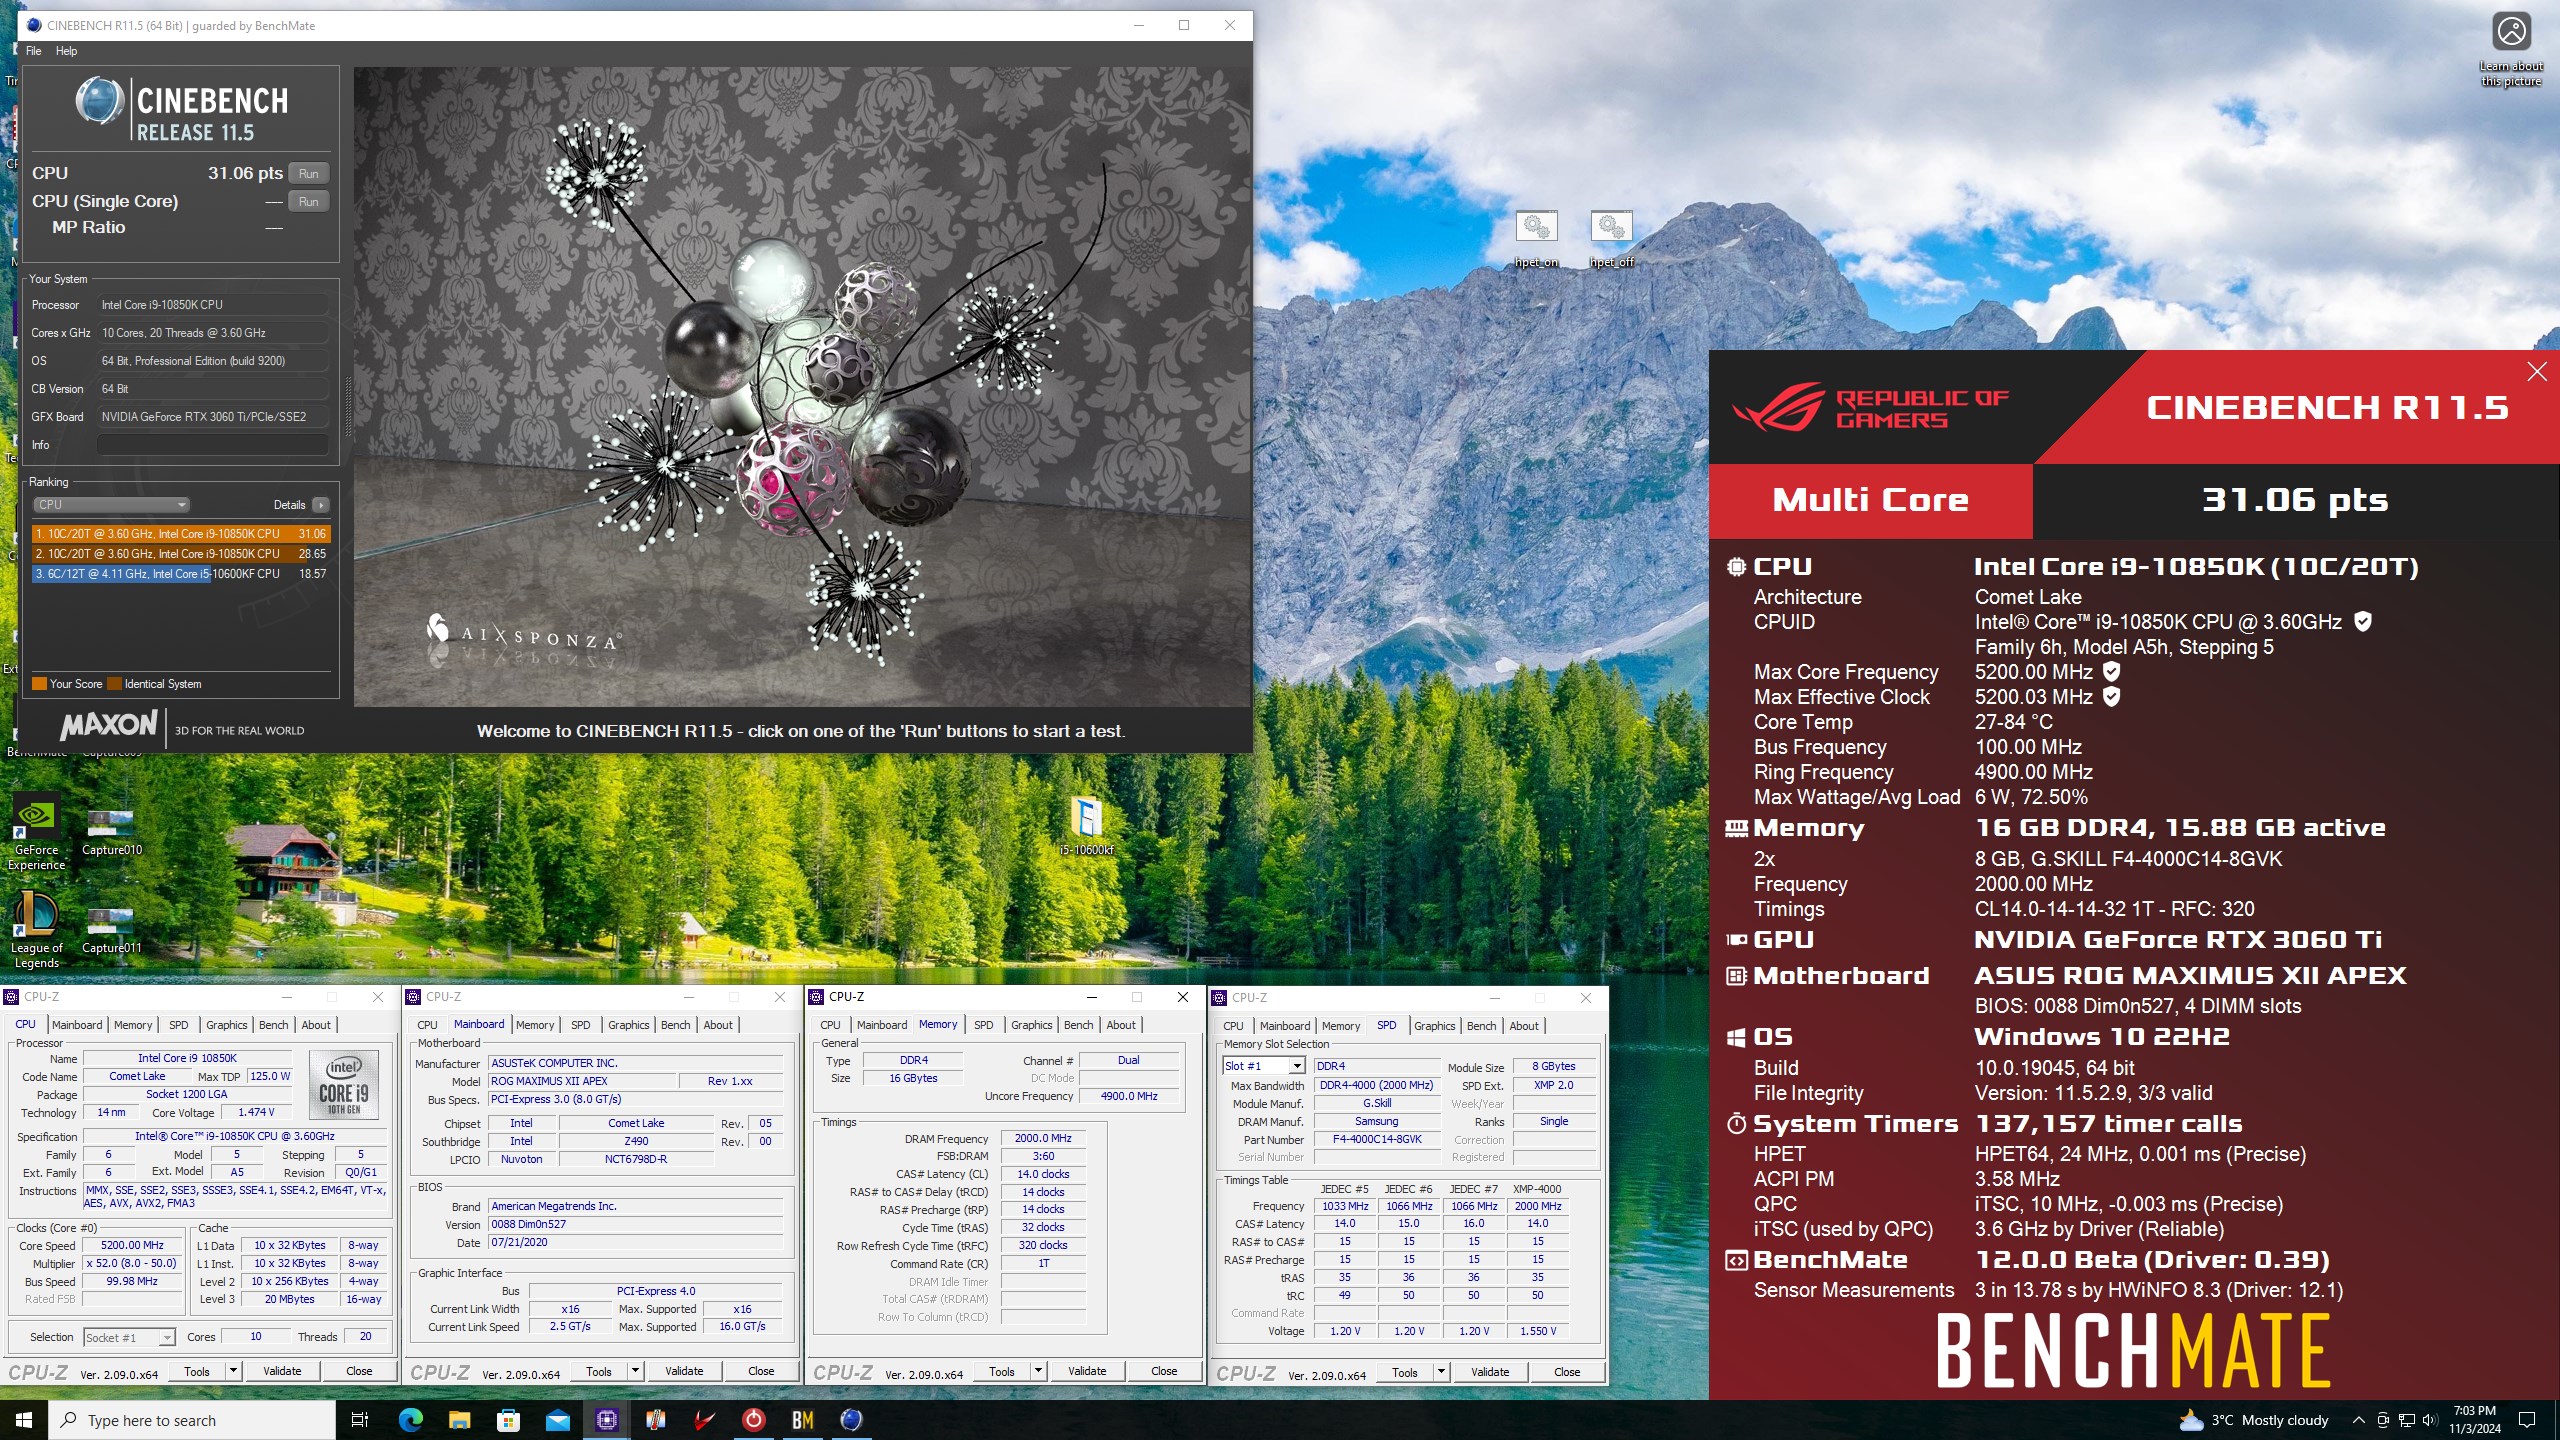Open File Explorer from the taskbar
The height and width of the screenshot is (1440, 2560).
pyautogui.click(x=459, y=1420)
